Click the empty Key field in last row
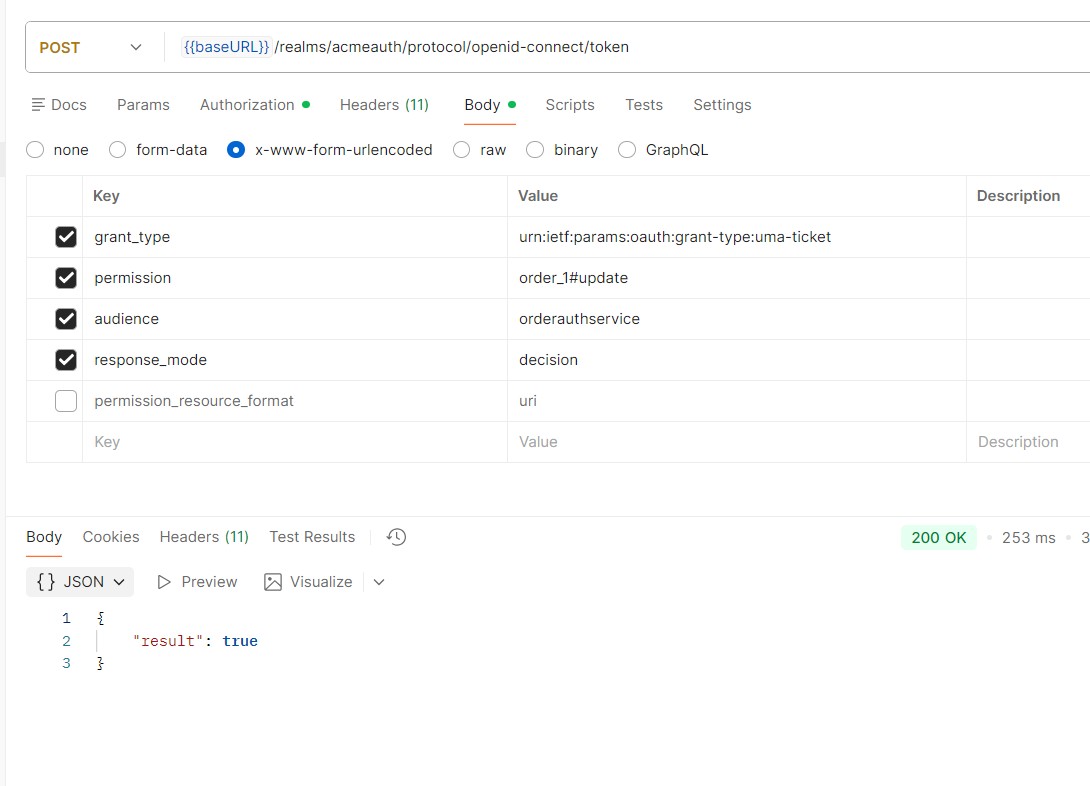The image size is (1090, 786). coord(290,442)
